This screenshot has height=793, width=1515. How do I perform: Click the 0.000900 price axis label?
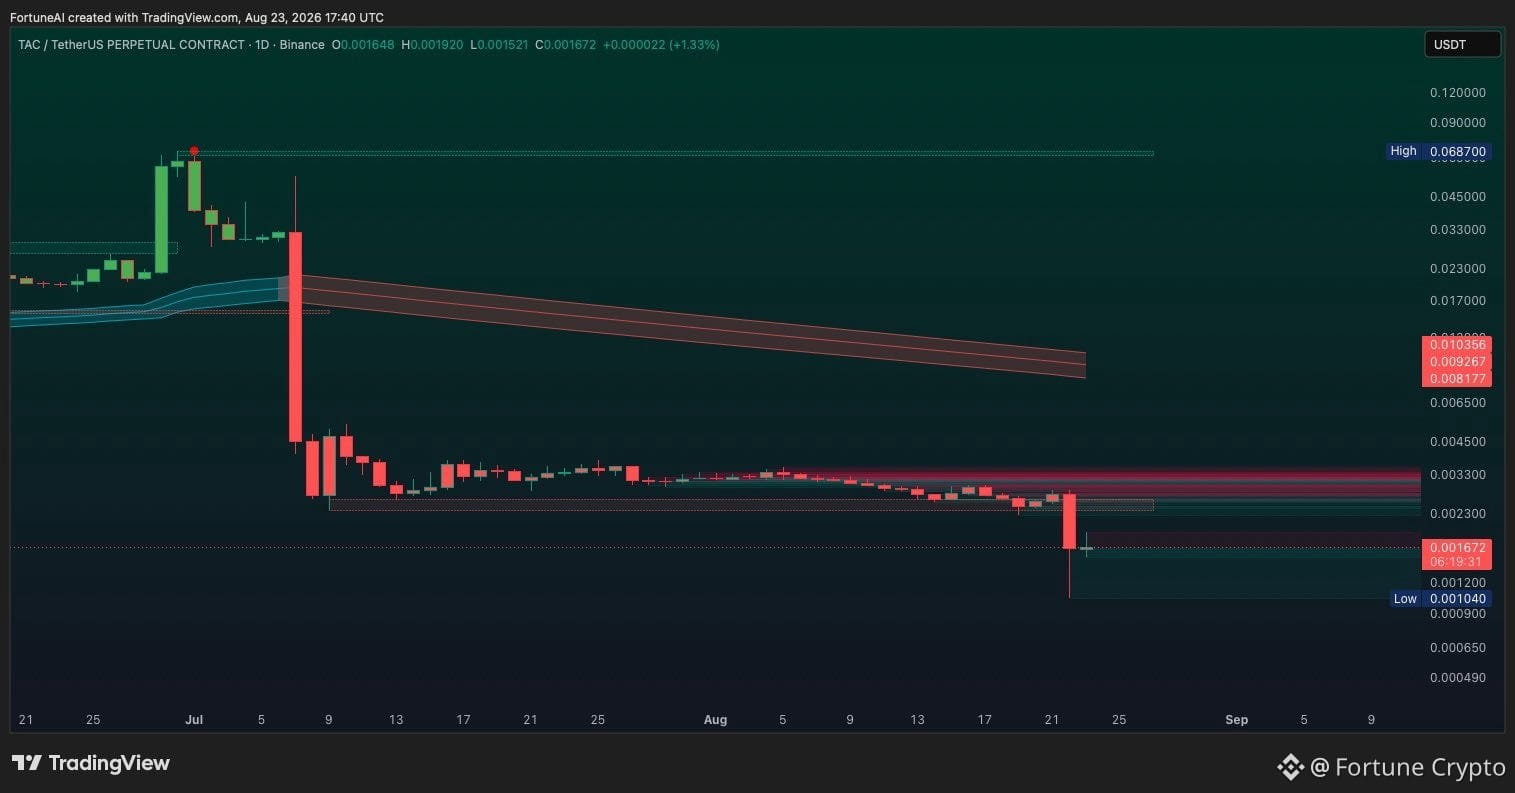pyautogui.click(x=1458, y=613)
